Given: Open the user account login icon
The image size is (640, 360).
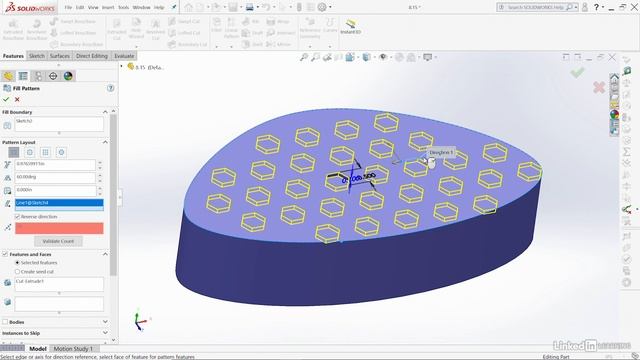Looking at the screenshot, I should click(585, 7).
